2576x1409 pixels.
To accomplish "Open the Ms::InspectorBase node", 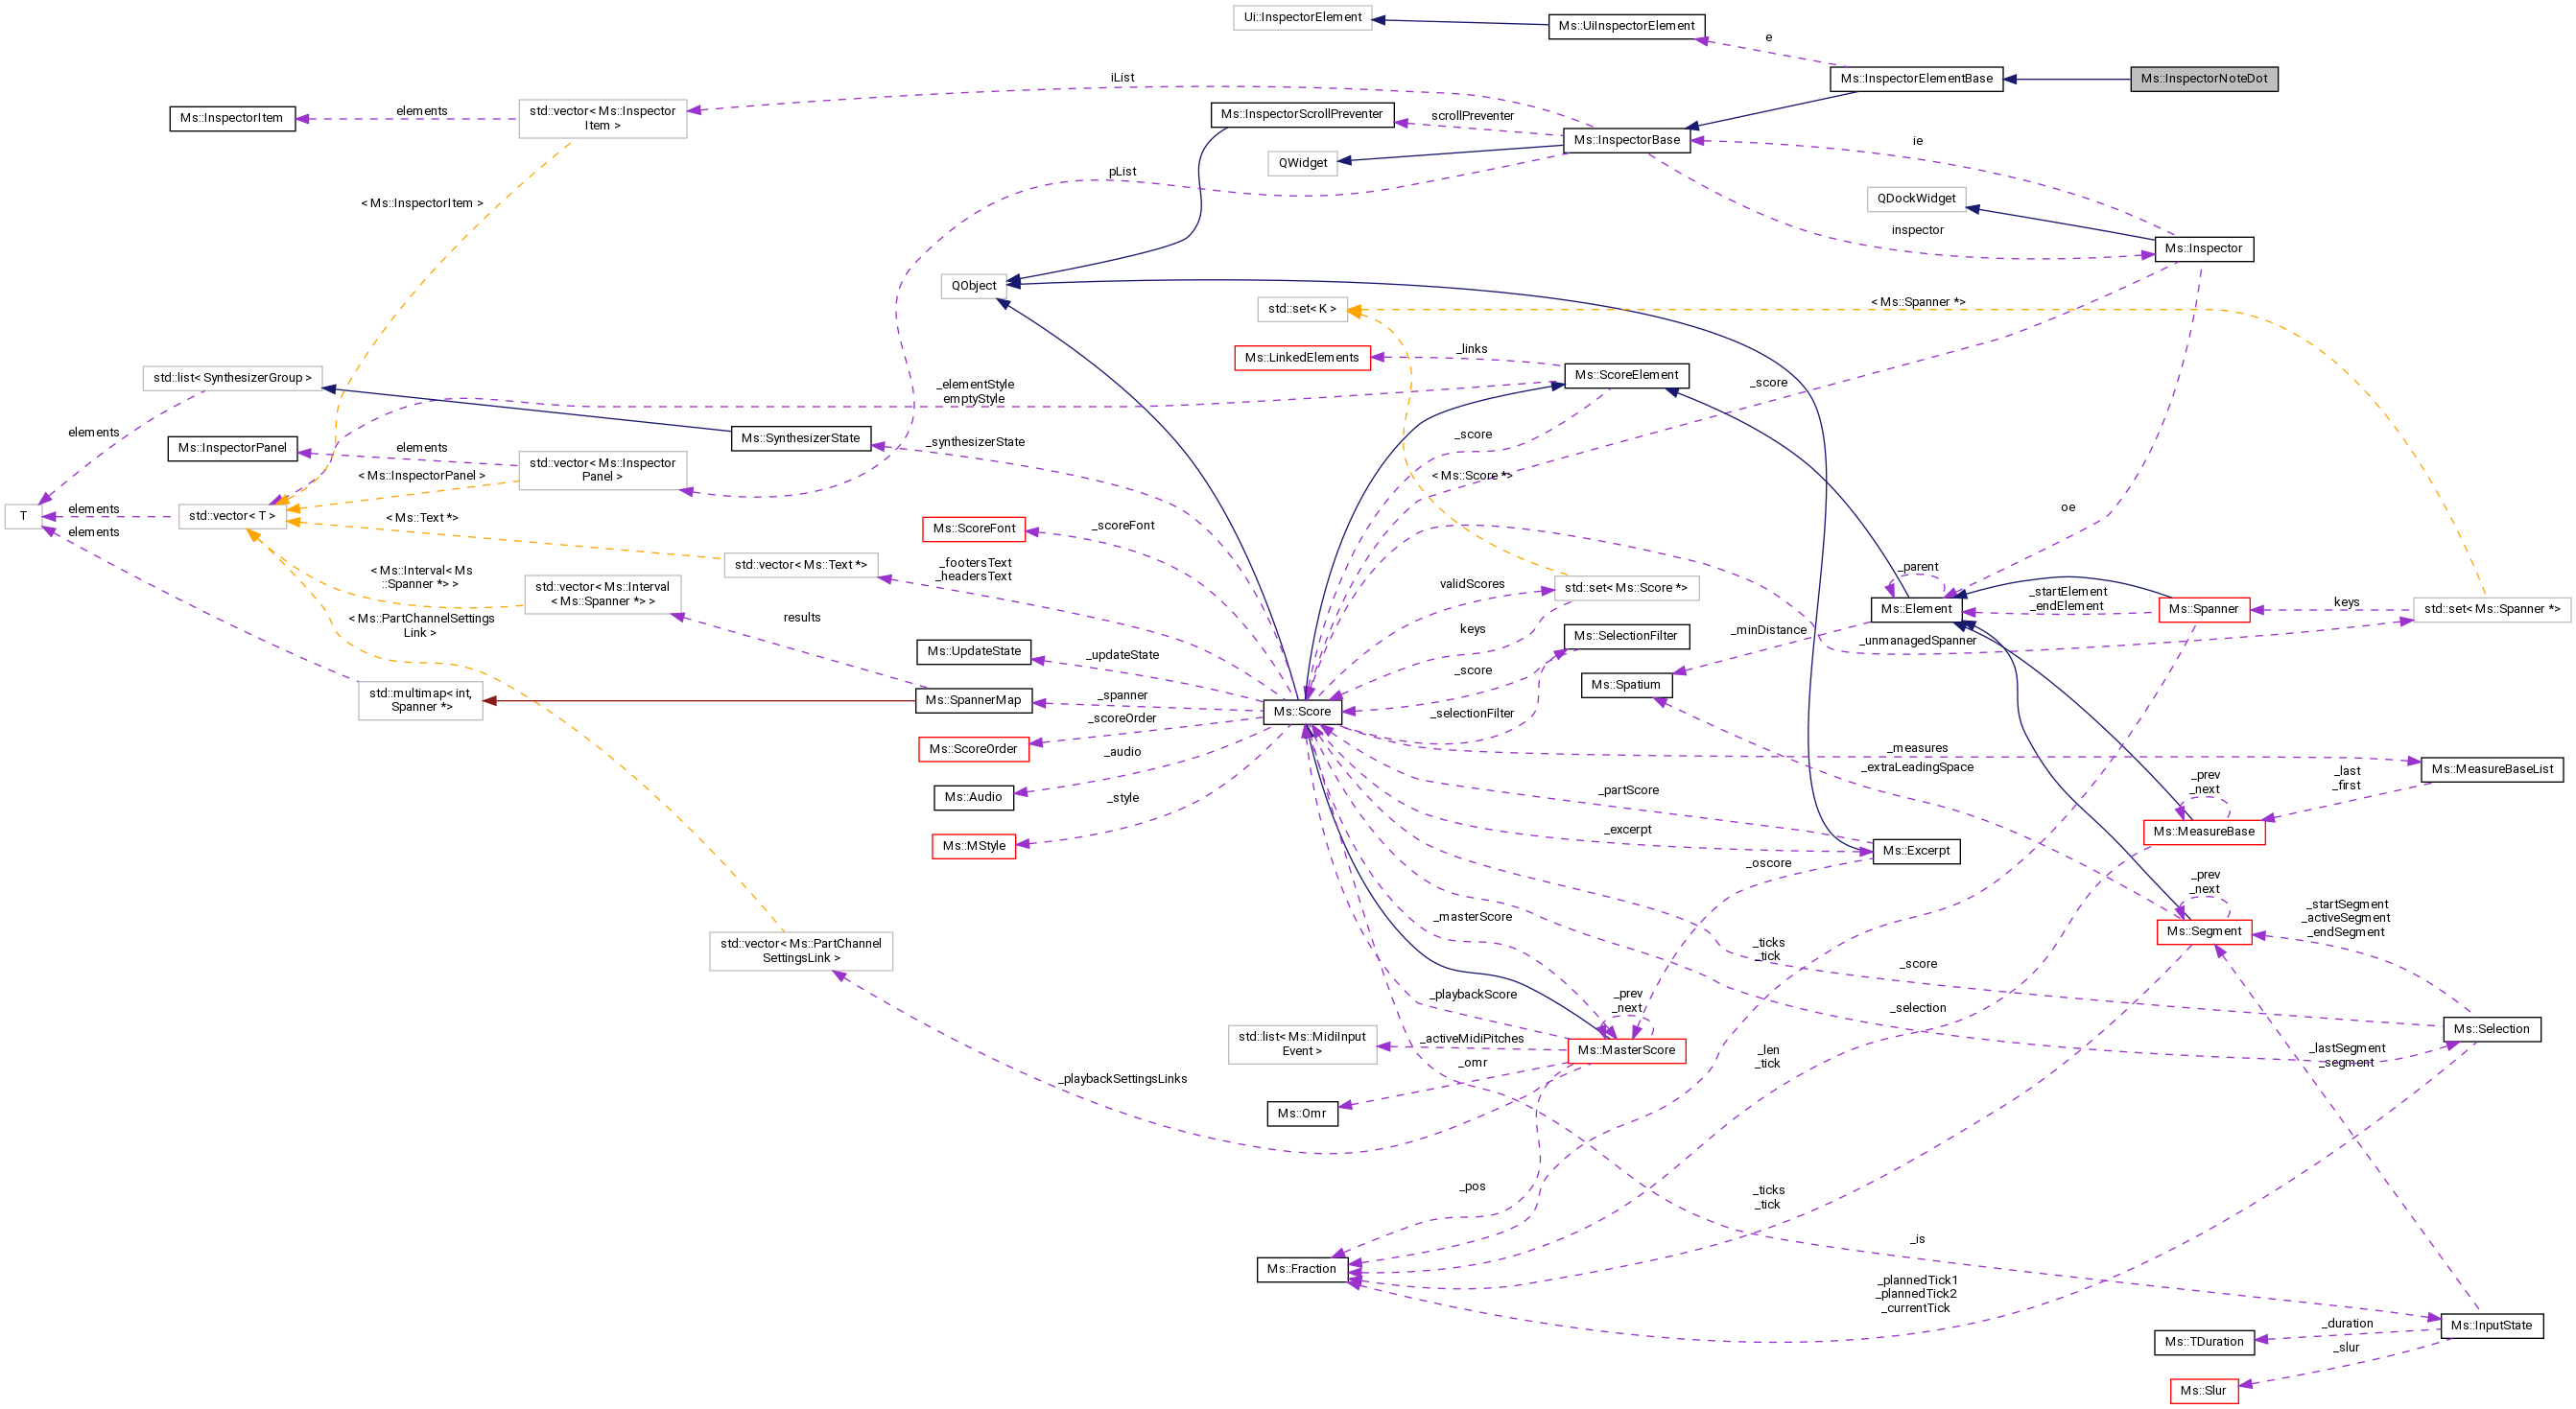I will coord(1626,140).
